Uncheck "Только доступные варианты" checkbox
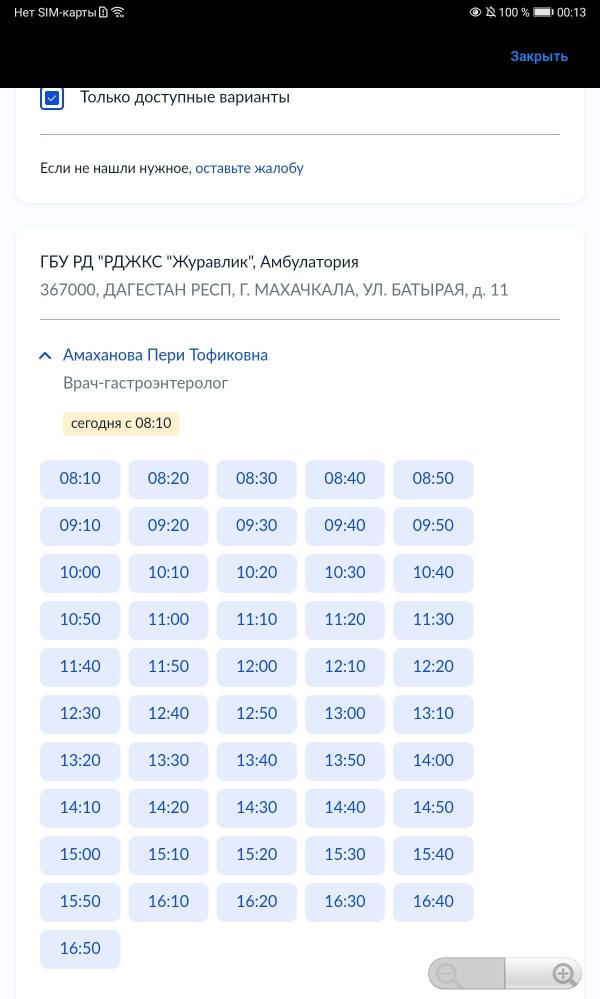Screen dimensions: 600x999 click(52, 98)
